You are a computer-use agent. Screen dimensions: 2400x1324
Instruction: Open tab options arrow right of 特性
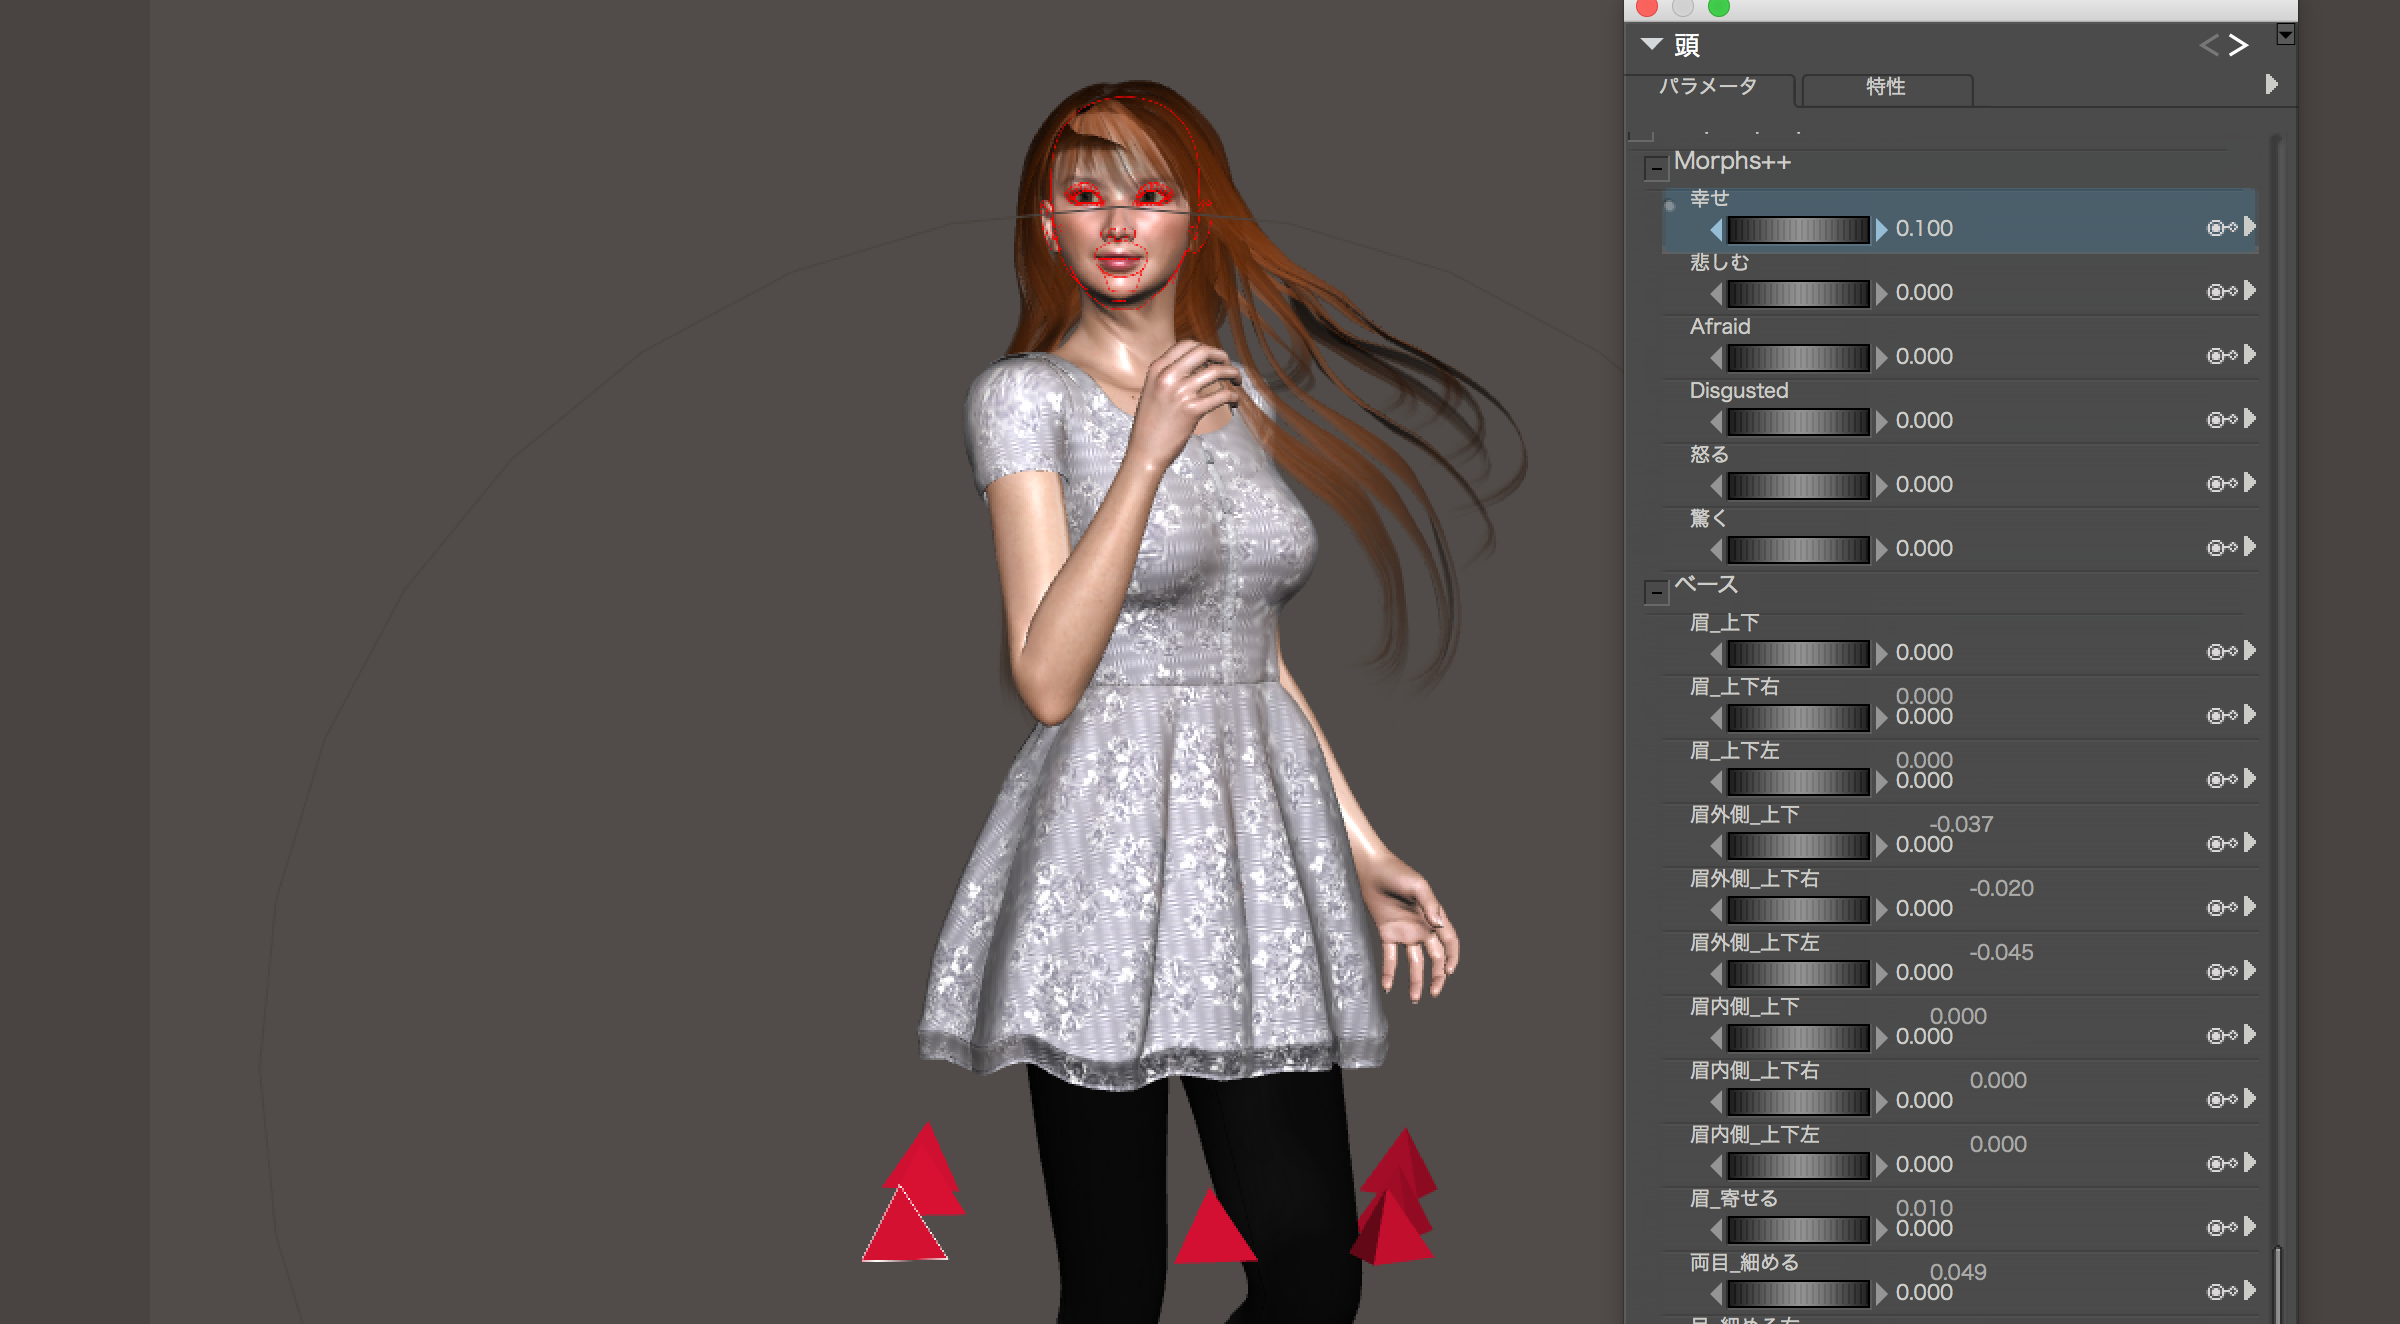coord(2271,85)
